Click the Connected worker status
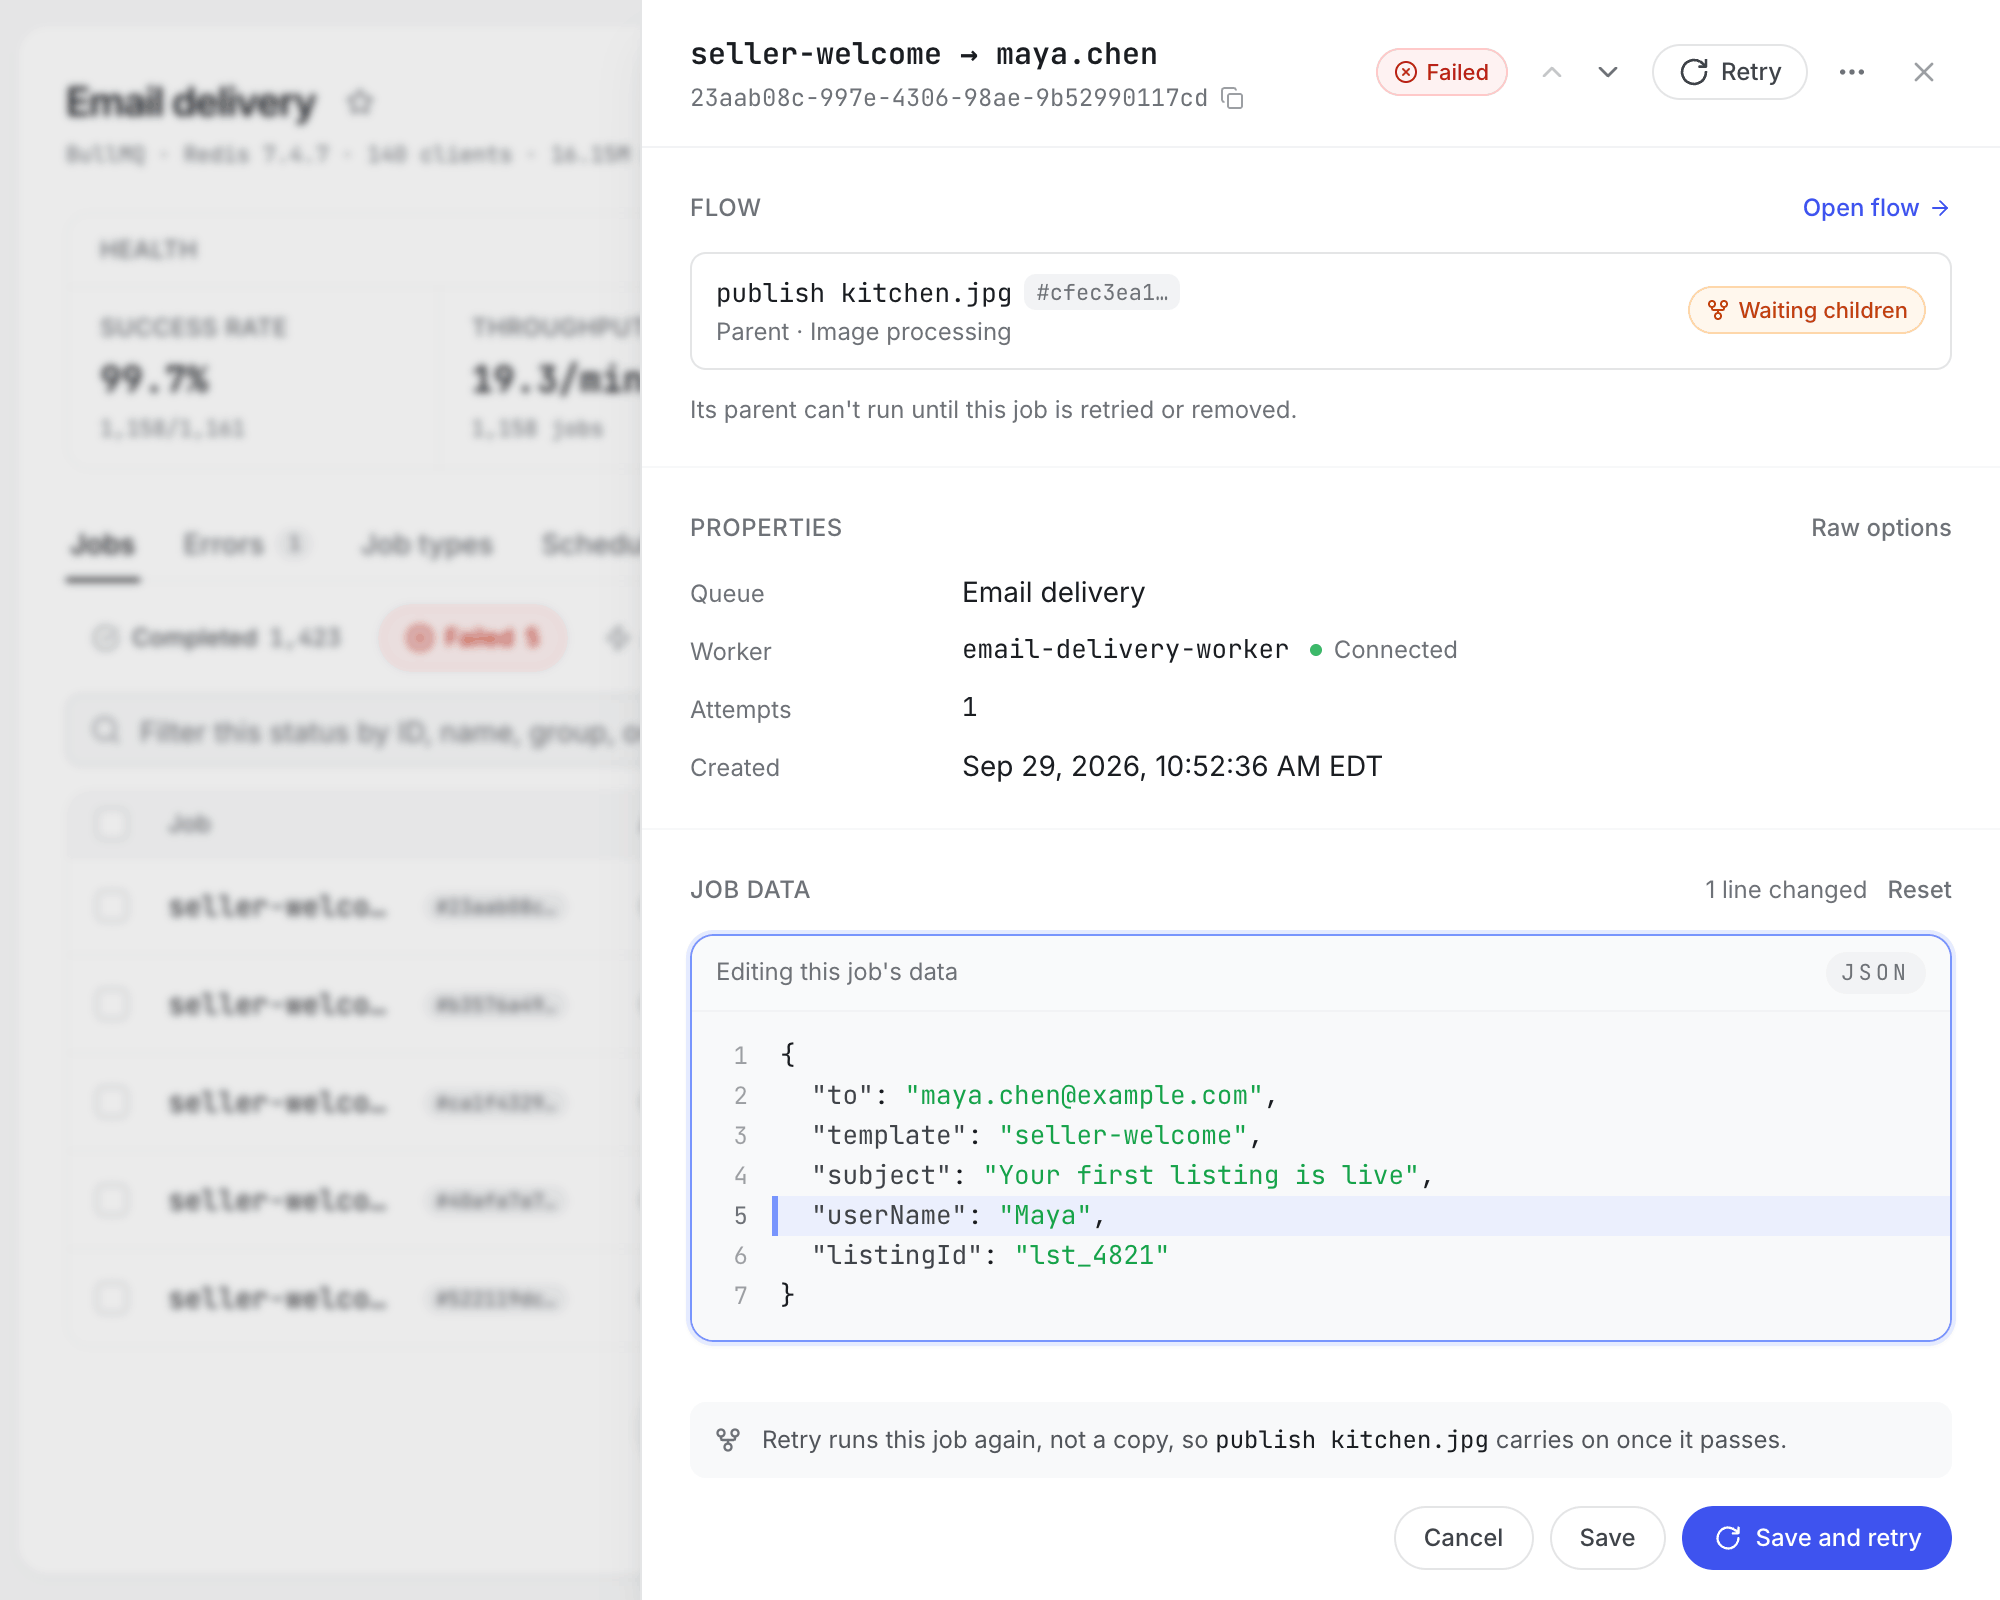The height and width of the screenshot is (1600, 2000). 1383,650
